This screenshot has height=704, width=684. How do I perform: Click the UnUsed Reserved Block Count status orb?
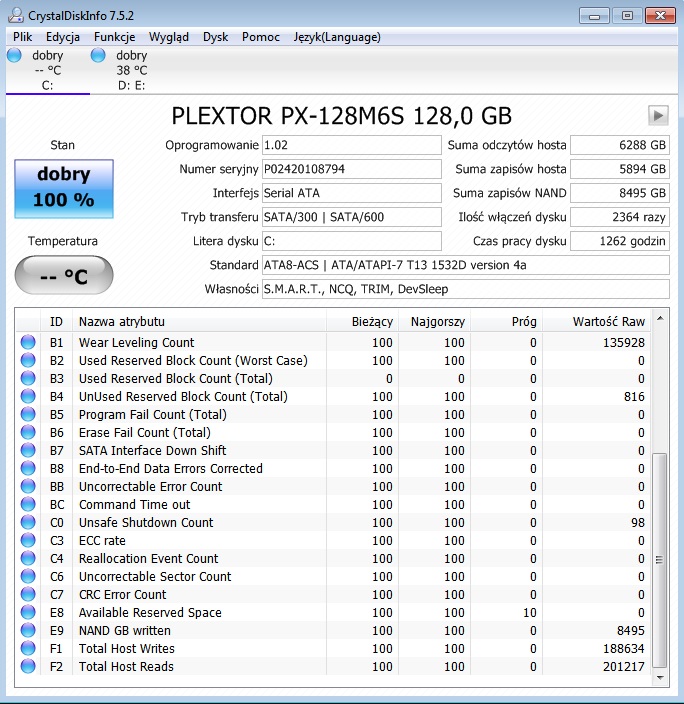coord(28,396)
